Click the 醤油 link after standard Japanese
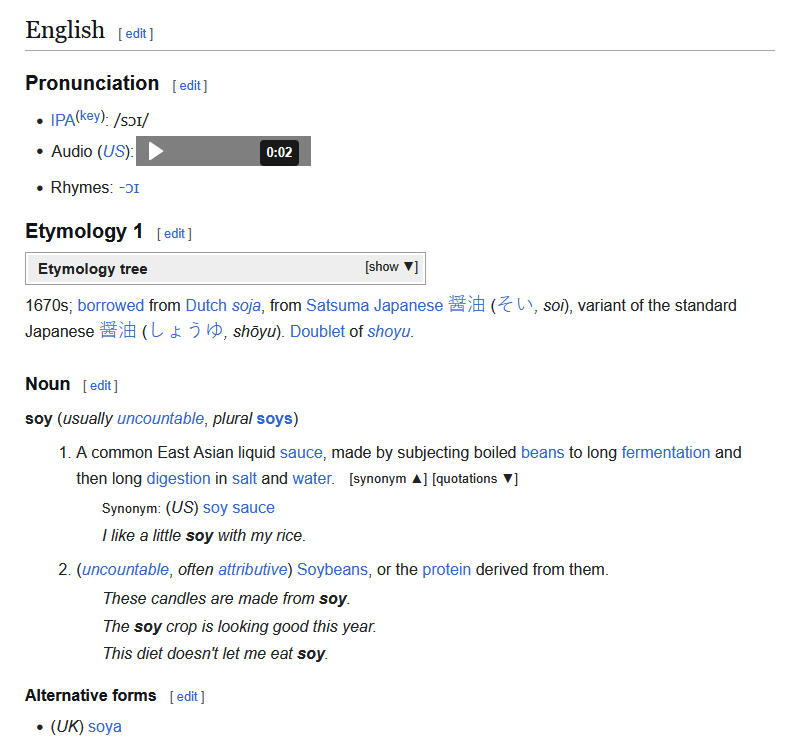 pos(118,330)
